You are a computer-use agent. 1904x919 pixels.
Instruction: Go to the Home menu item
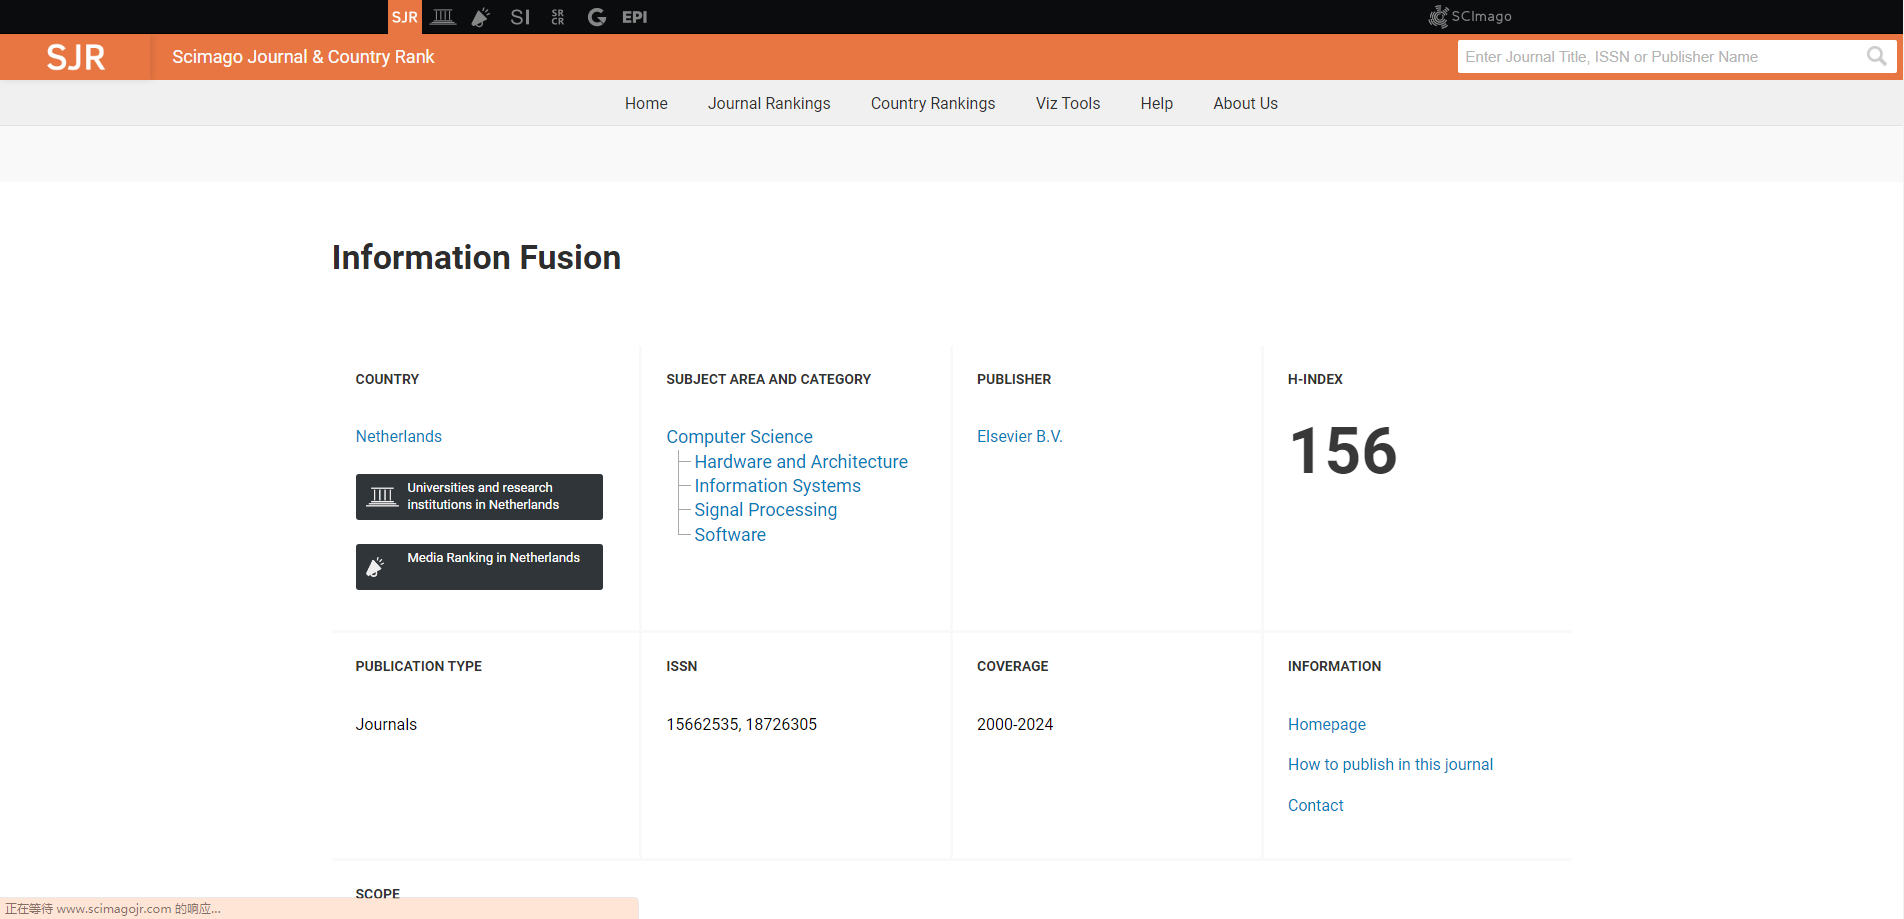tap(646, 103)
